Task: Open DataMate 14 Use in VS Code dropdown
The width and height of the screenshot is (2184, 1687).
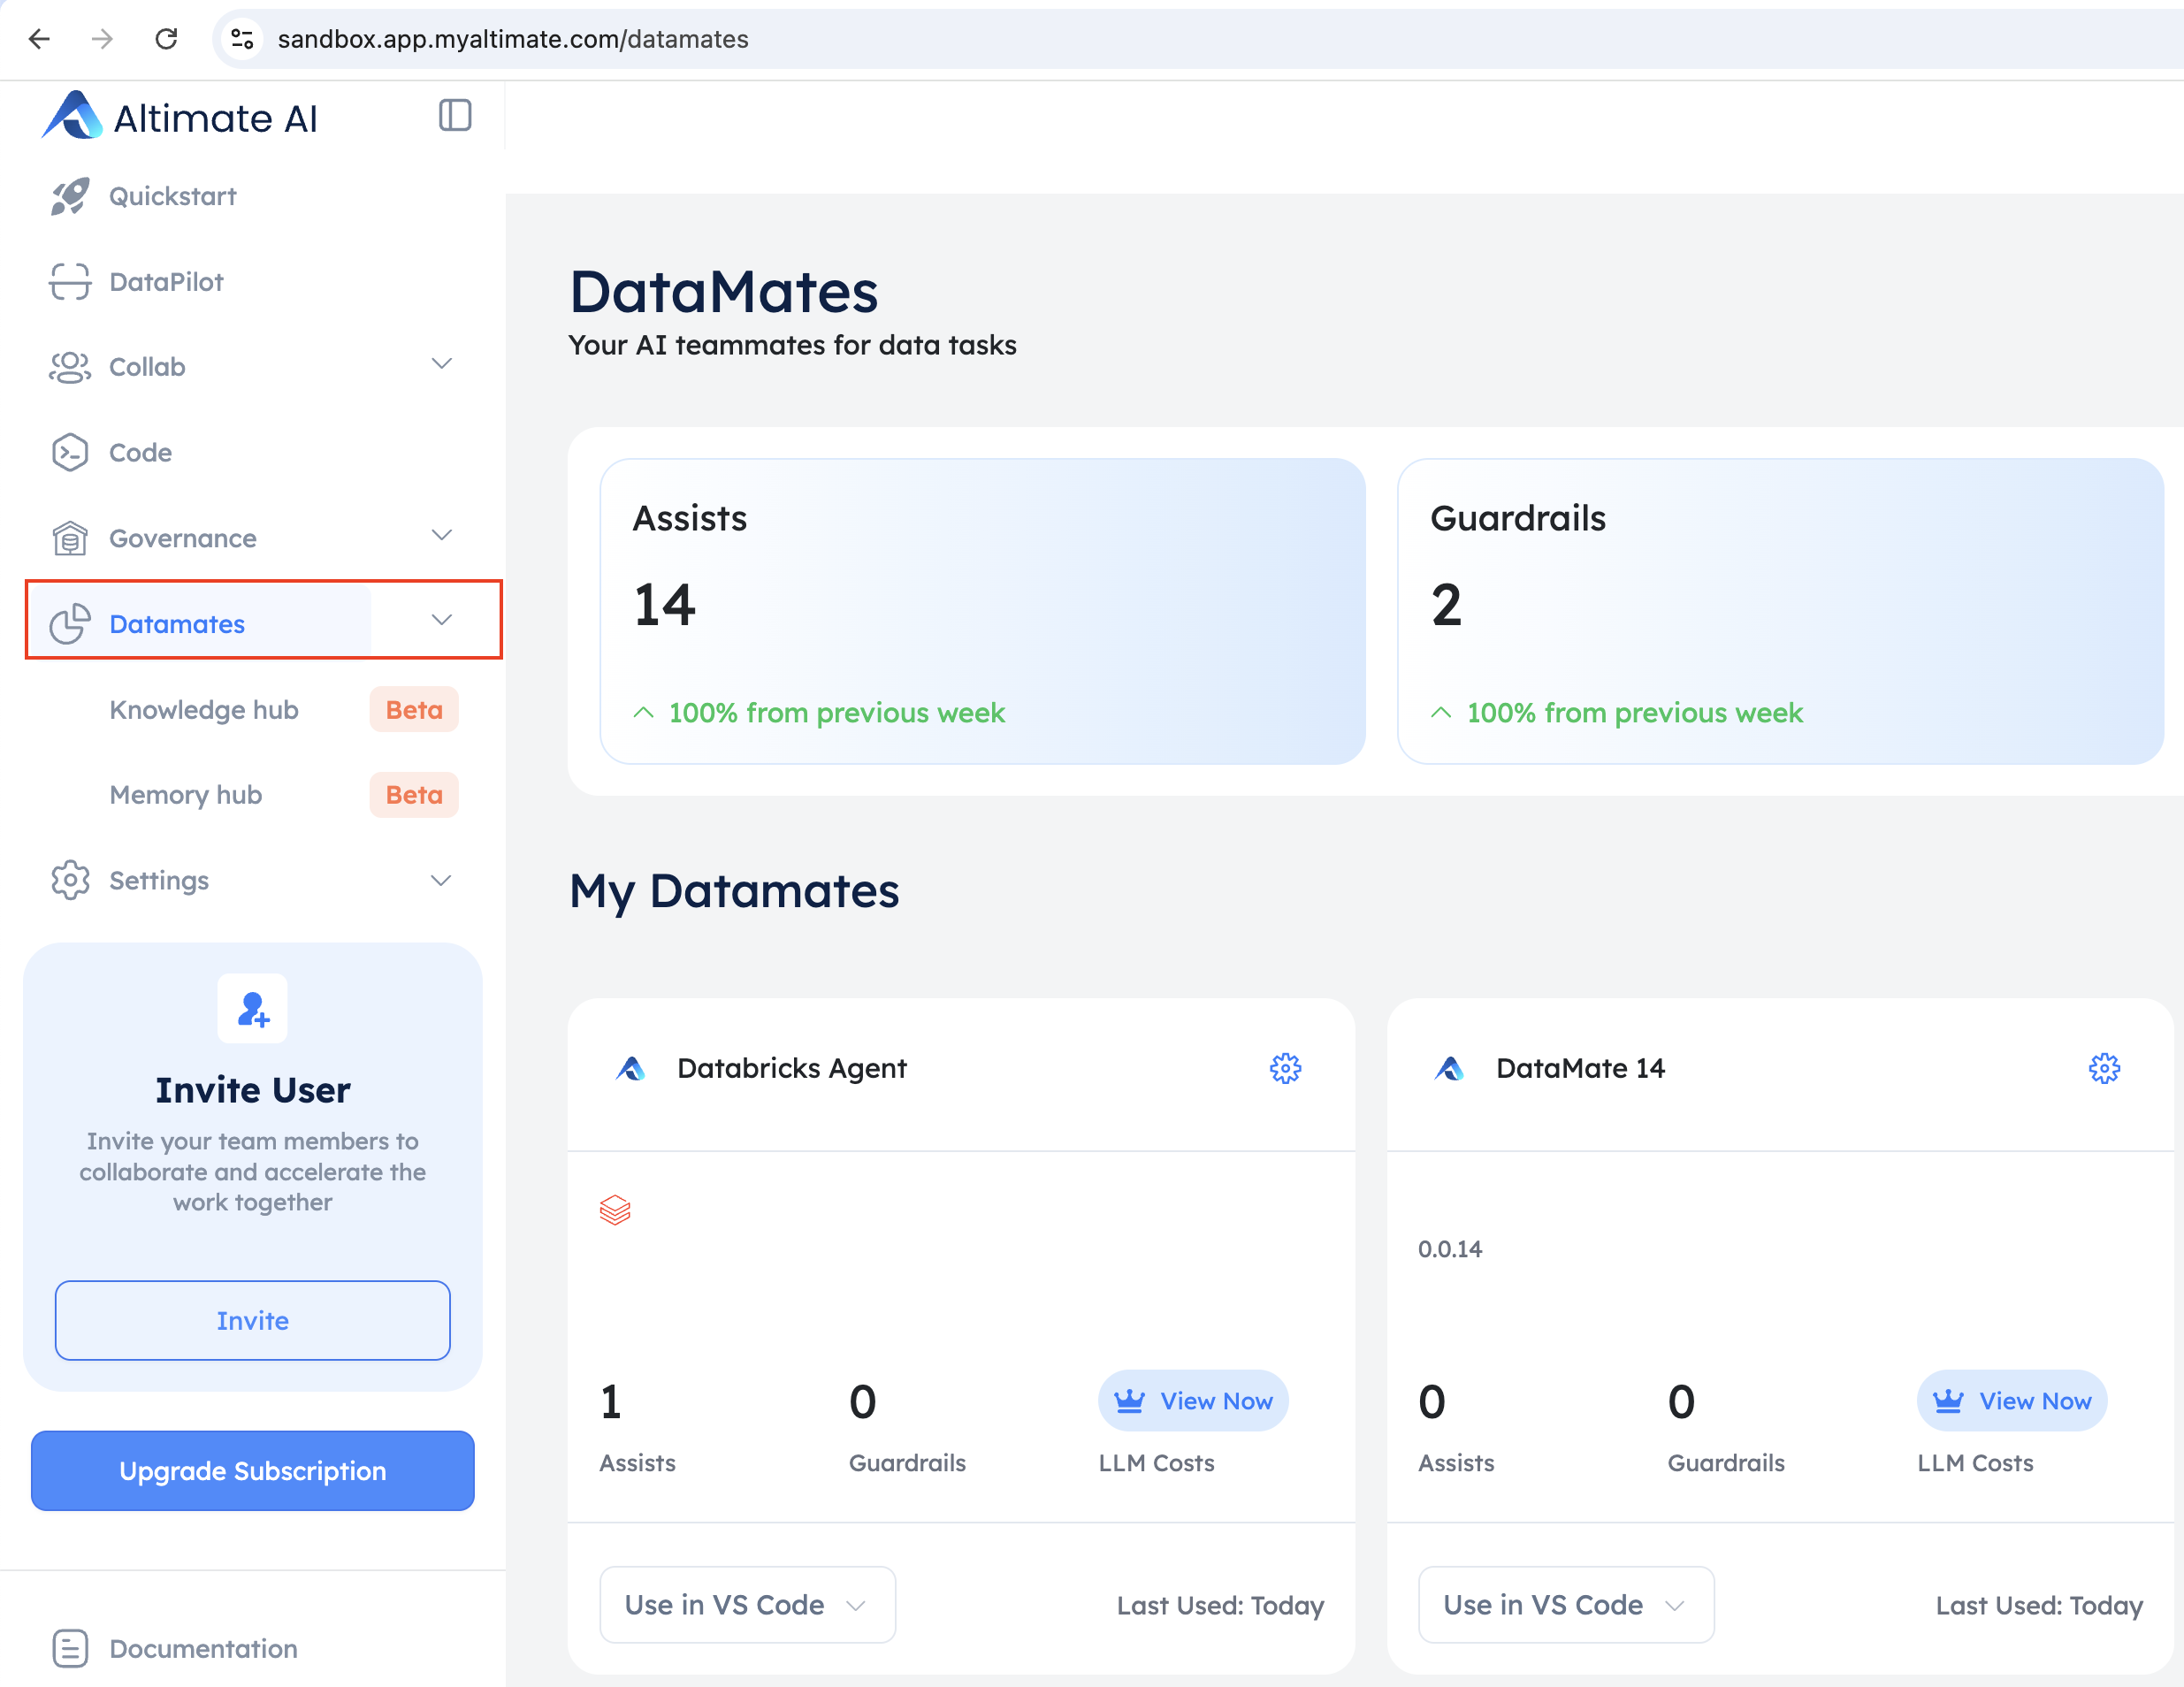Action: [x=1566, y=1604]
